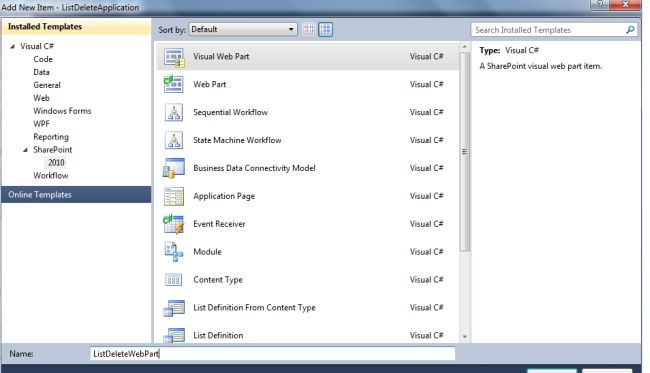650x373 pixels.
Task: Select the 'Event Receiver' row text
Action: (x=219, y=224)
